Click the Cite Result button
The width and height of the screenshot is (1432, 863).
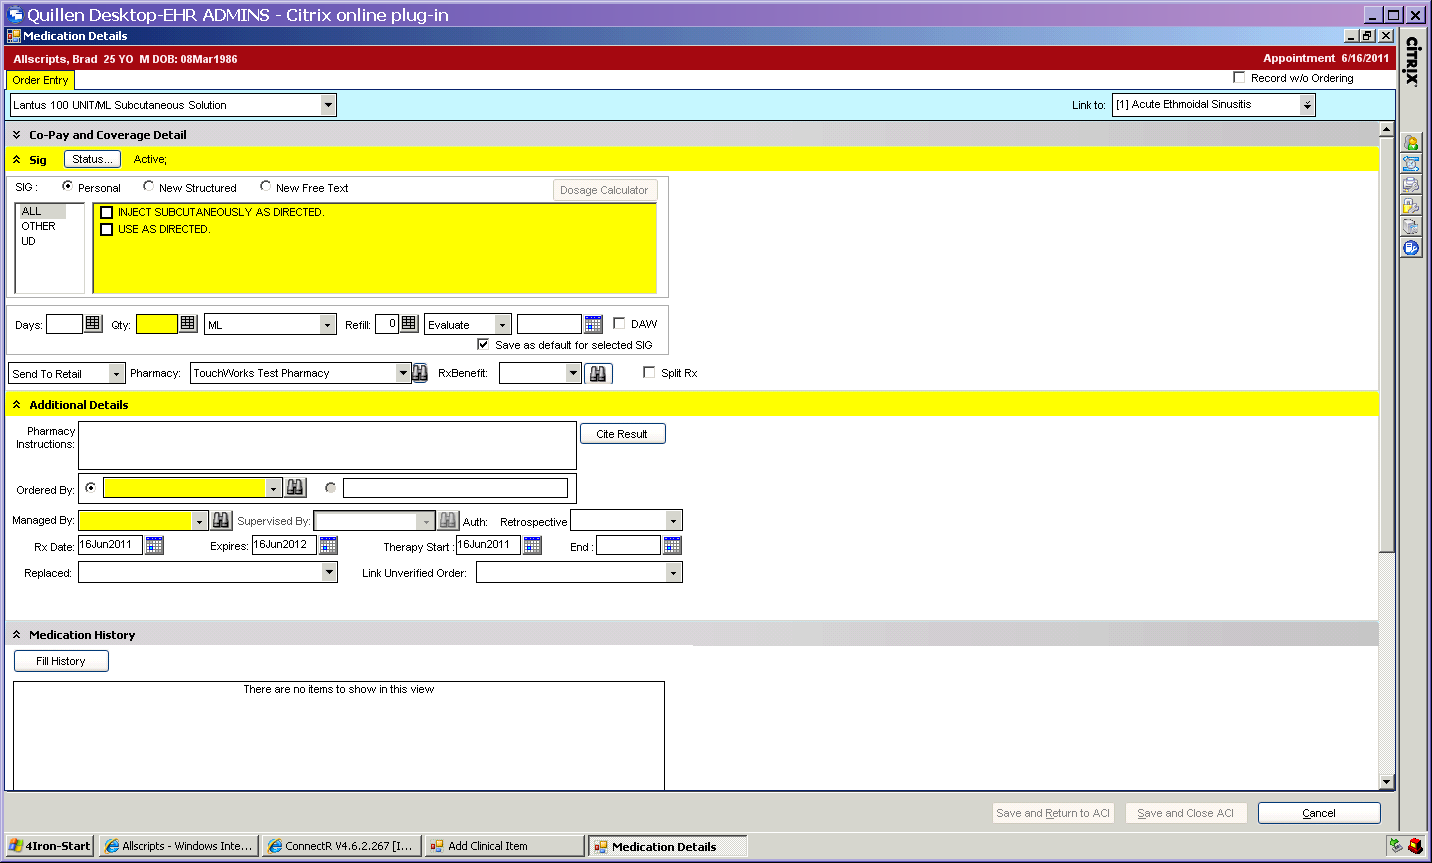622,433
